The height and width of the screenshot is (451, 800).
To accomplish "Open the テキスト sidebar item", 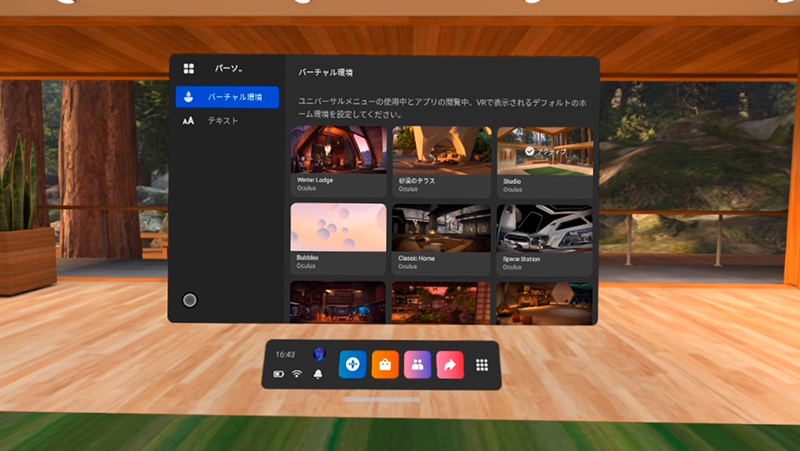I will coord(222,121).
